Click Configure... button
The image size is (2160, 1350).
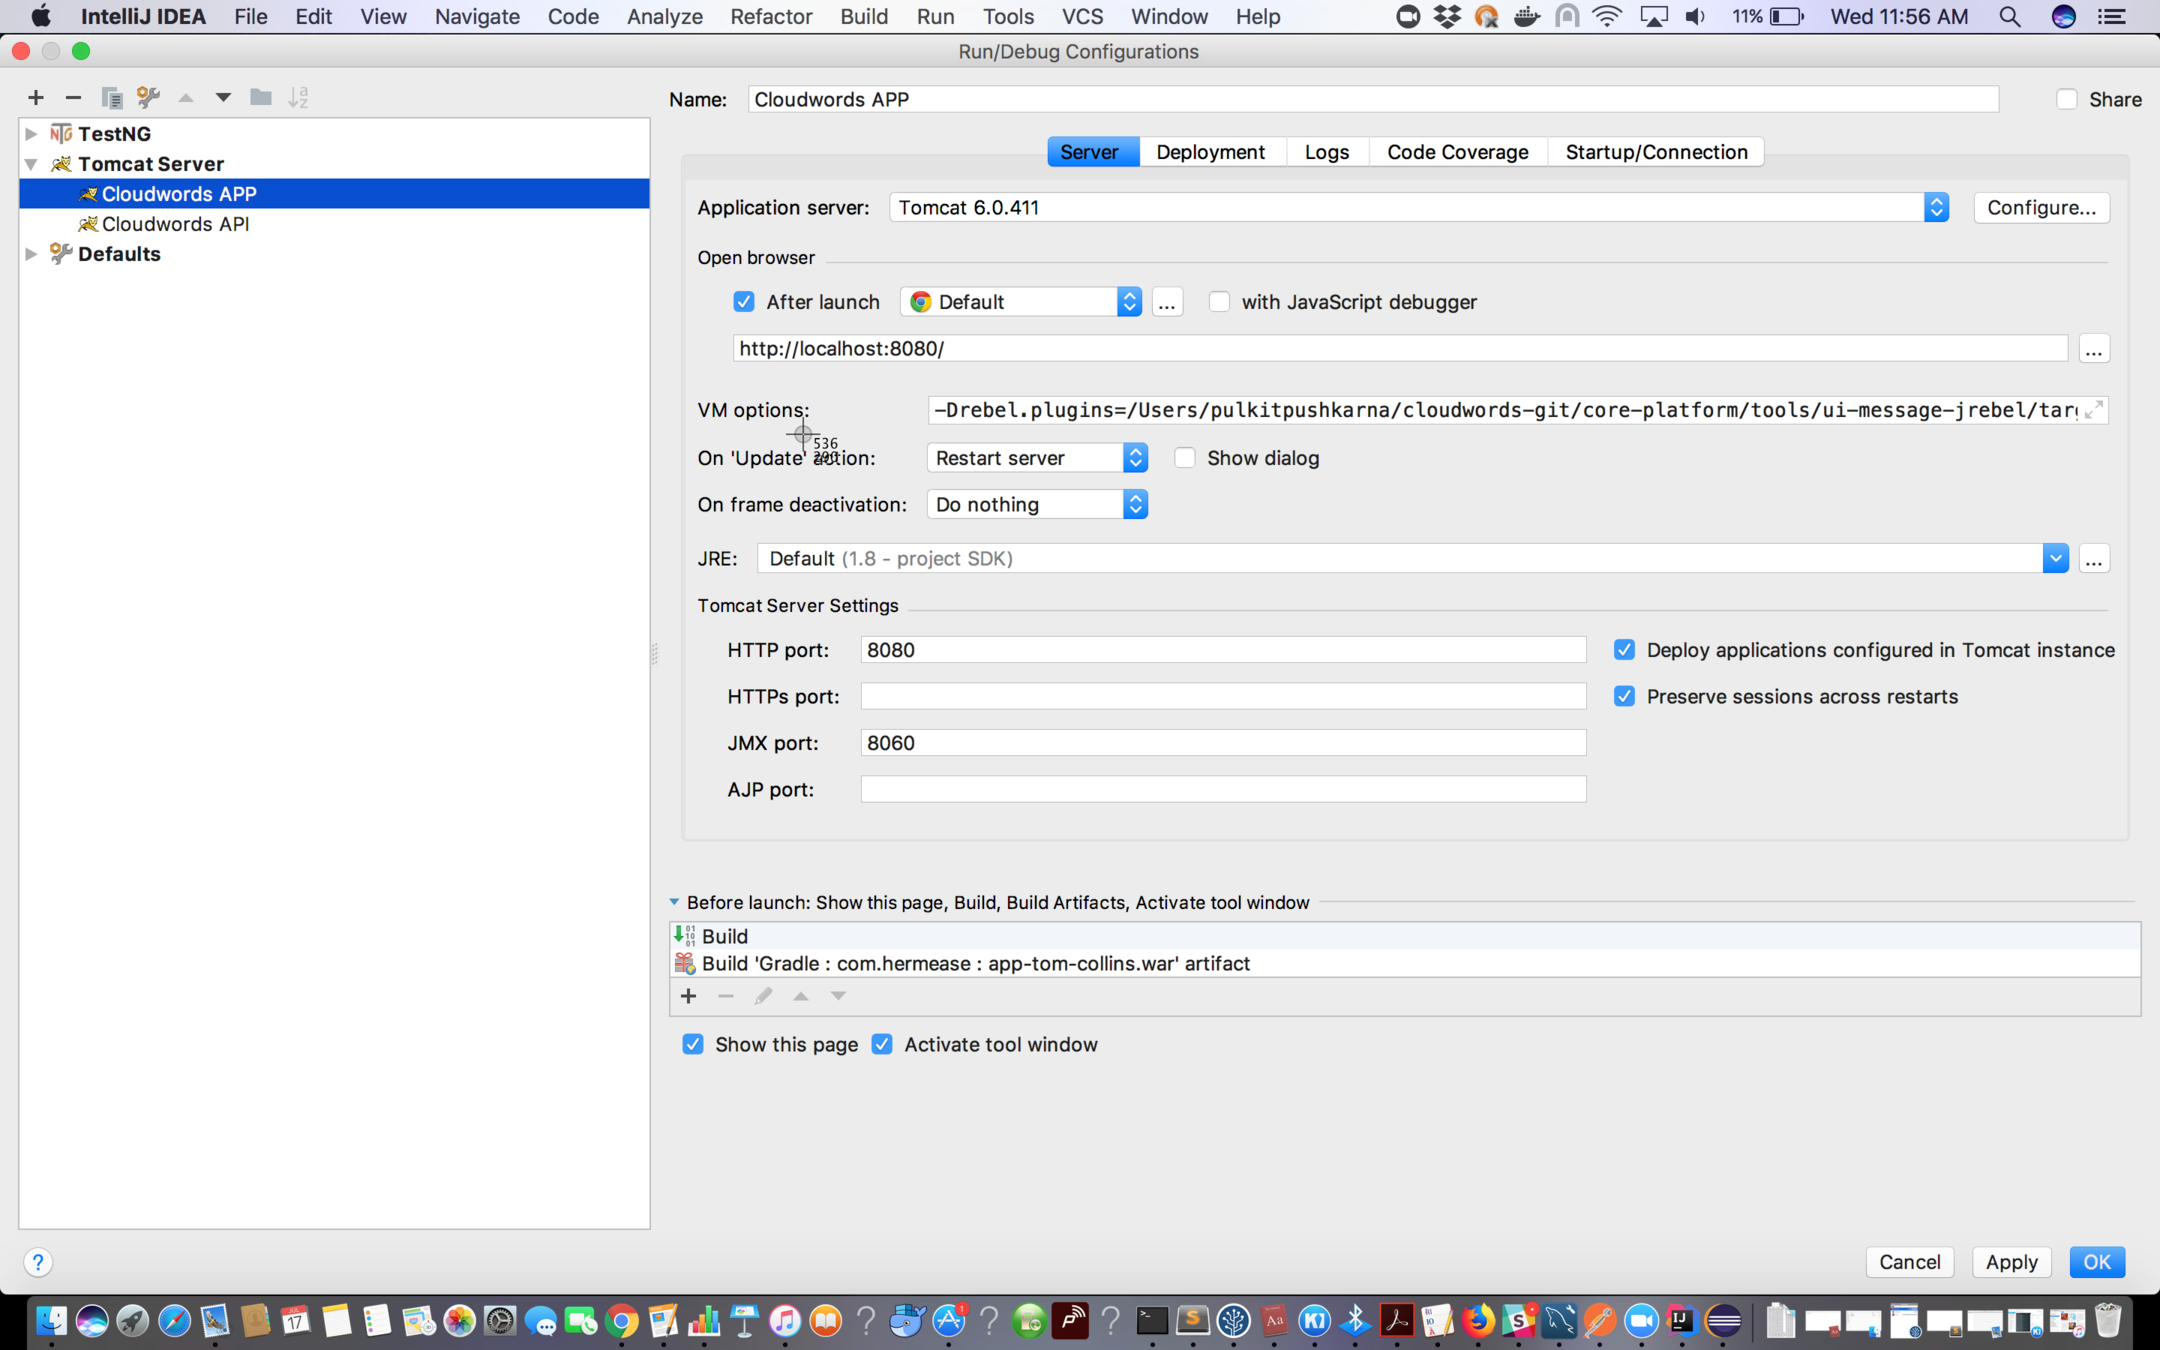(x=2041, y=207)
